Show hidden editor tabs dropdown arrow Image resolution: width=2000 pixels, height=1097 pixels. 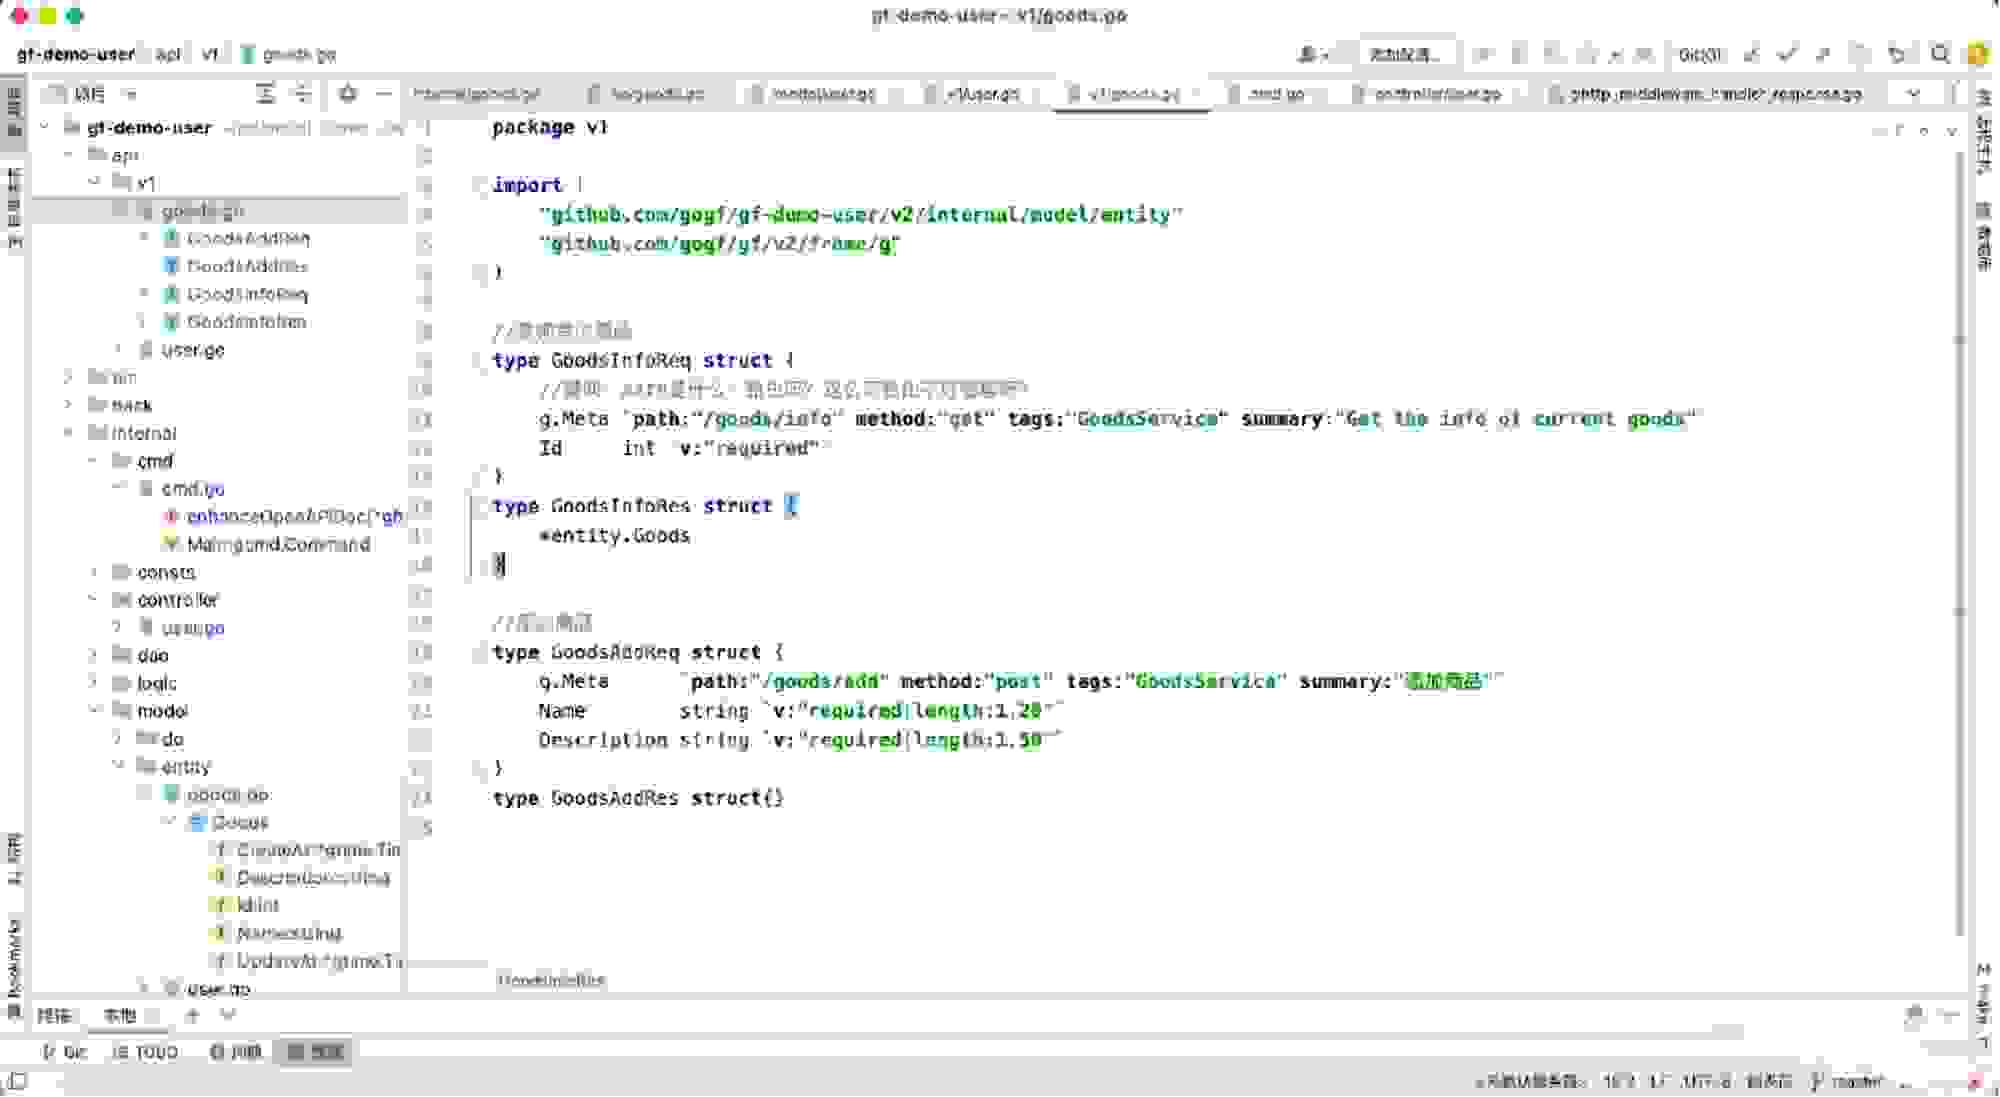[x=1913, y=93]
